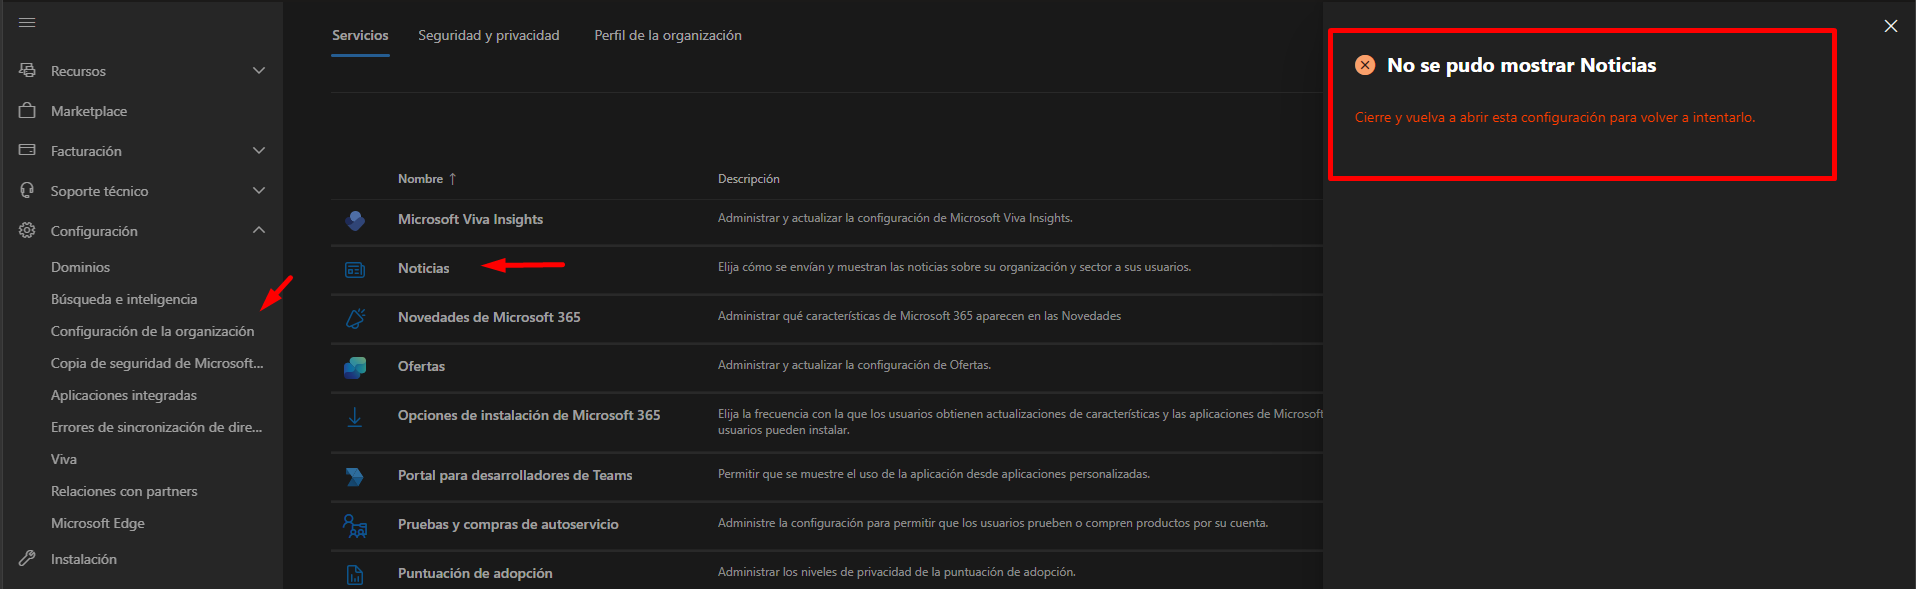Open the Ofertas service
Viewport: 1916px width, 589px height.
pos(421,366)
